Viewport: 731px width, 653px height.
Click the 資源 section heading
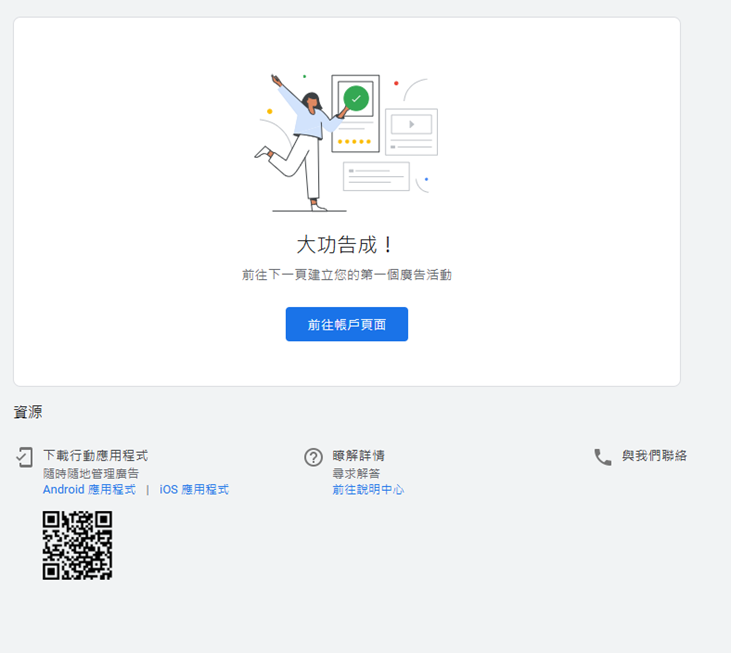(28, 412)
